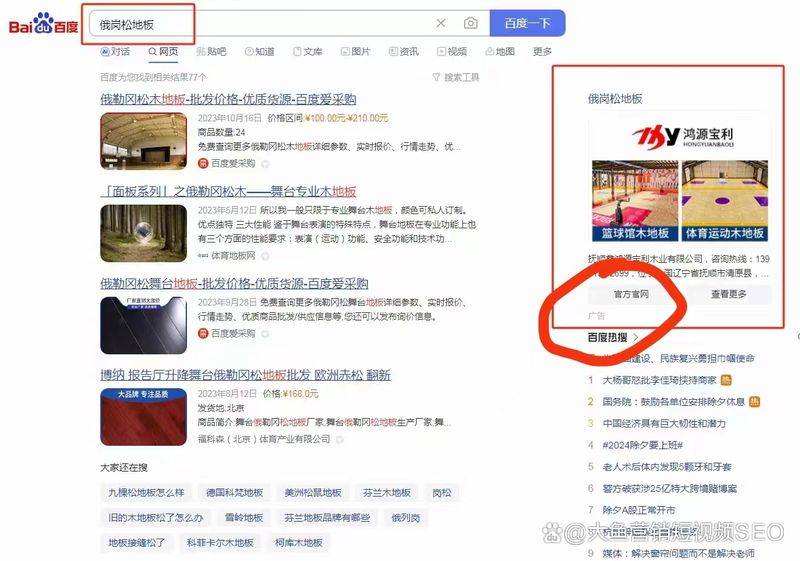Click the gymnasium hall thumbnail of the first result
Viewport: 800px width, 561px height.
[143, 141]
